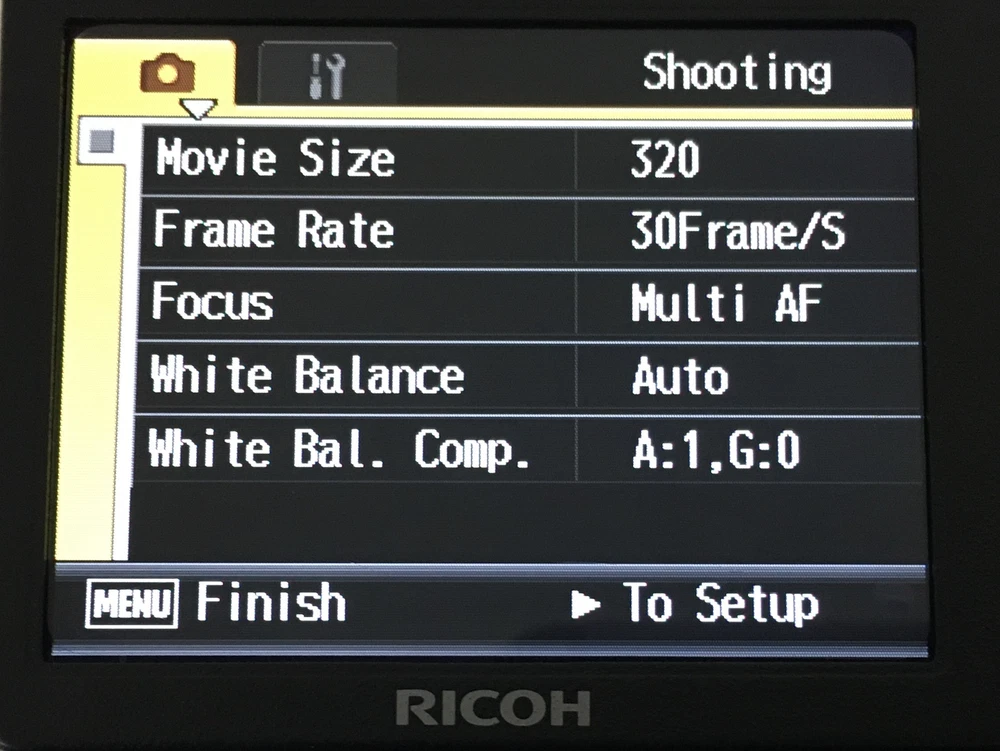This screenshot has height=751, width=1000.
Task: Open the White Balance setting row
Action: coord(527,376)
